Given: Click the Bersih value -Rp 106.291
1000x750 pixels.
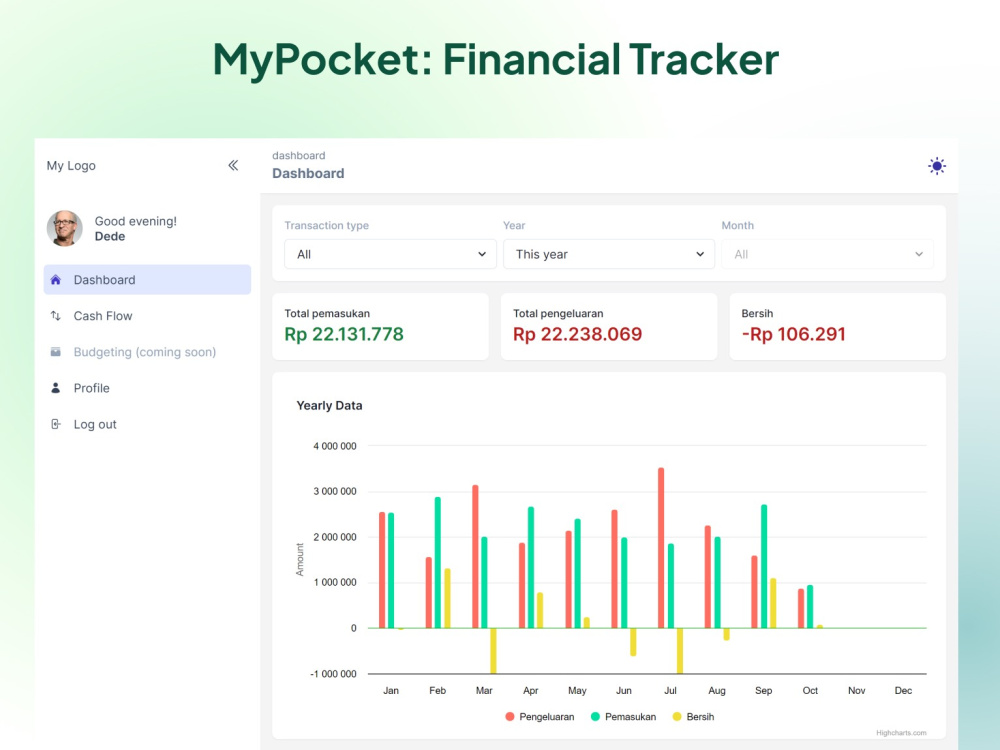Looking at the screenshot, I should [793, 334].
